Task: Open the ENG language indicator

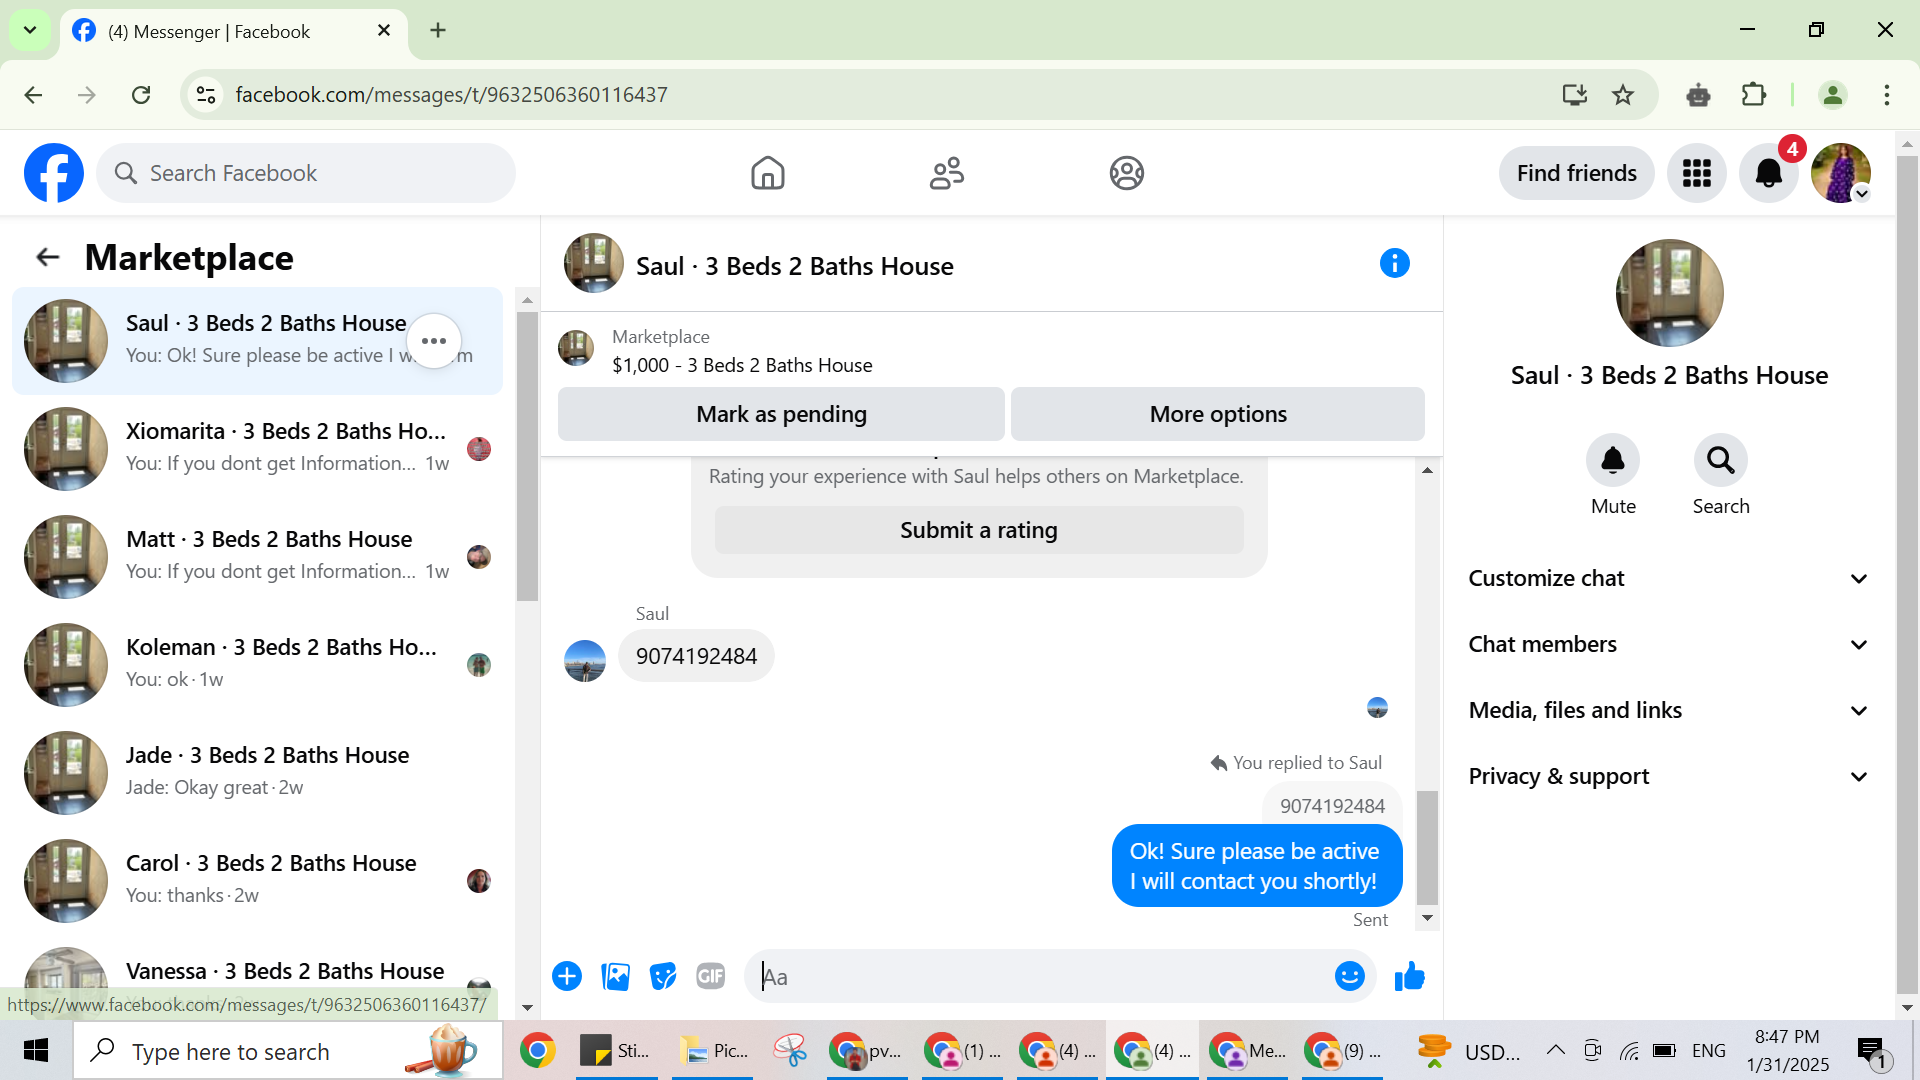Action: click(1709, 1050)
